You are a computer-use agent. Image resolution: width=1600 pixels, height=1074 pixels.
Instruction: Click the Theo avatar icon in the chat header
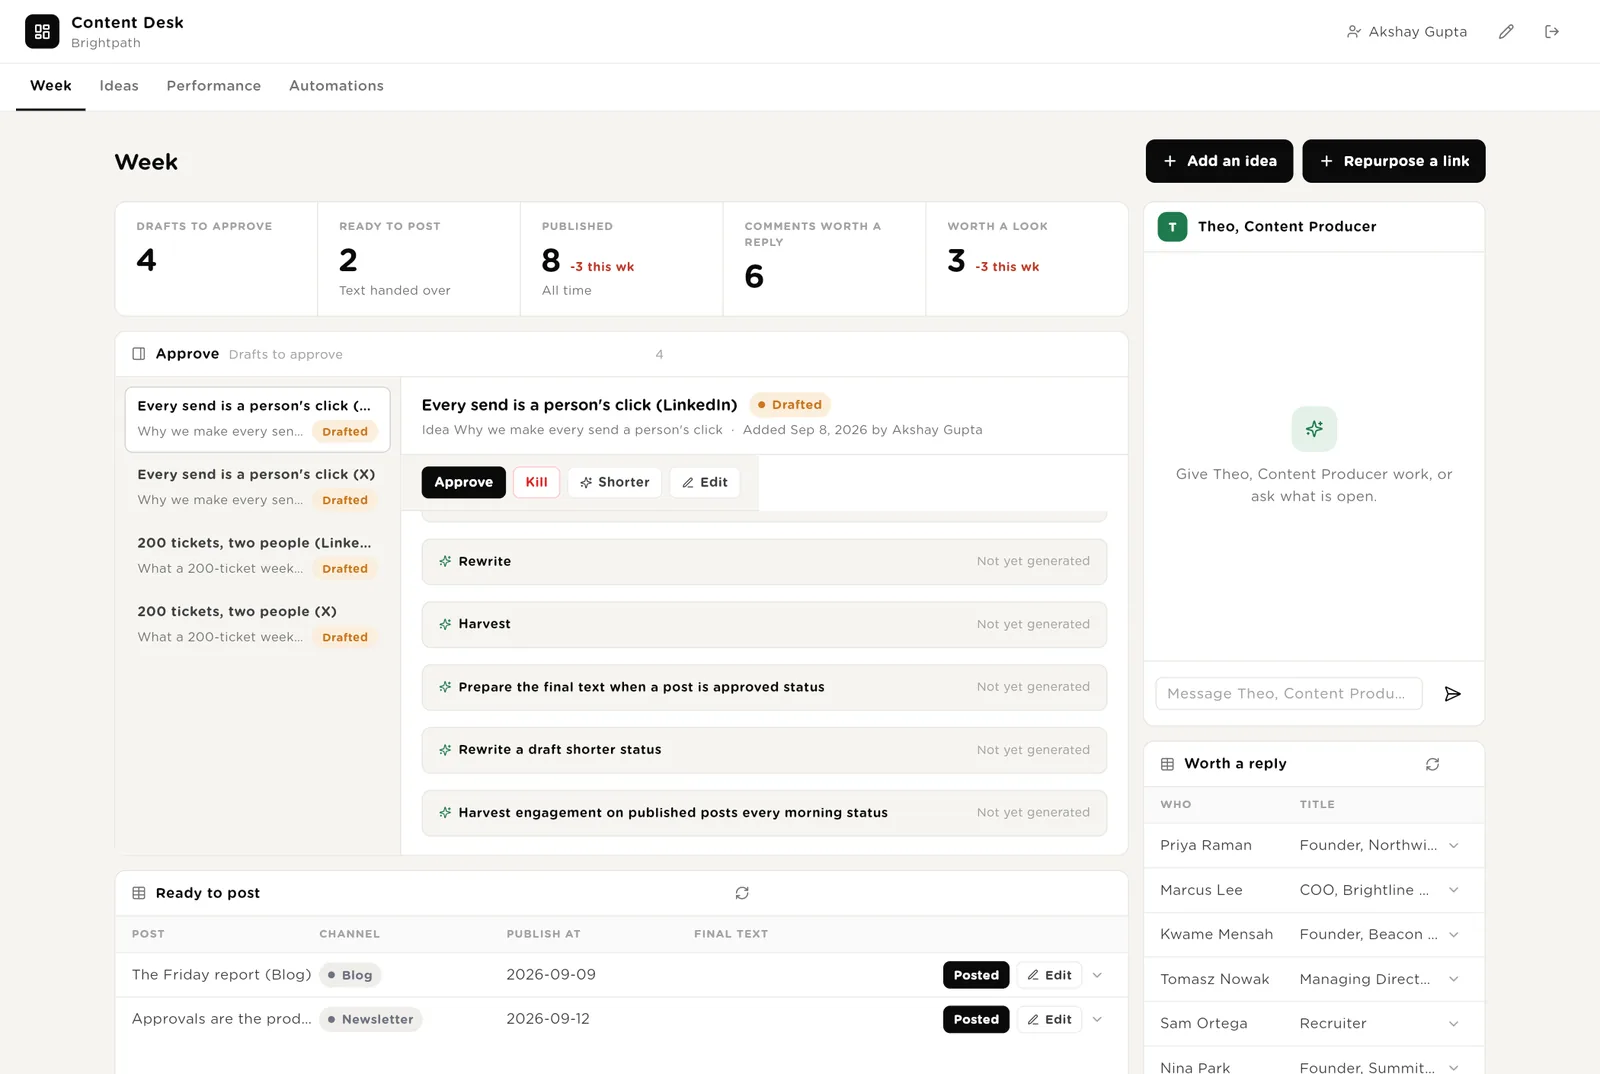click(1172, 227)
